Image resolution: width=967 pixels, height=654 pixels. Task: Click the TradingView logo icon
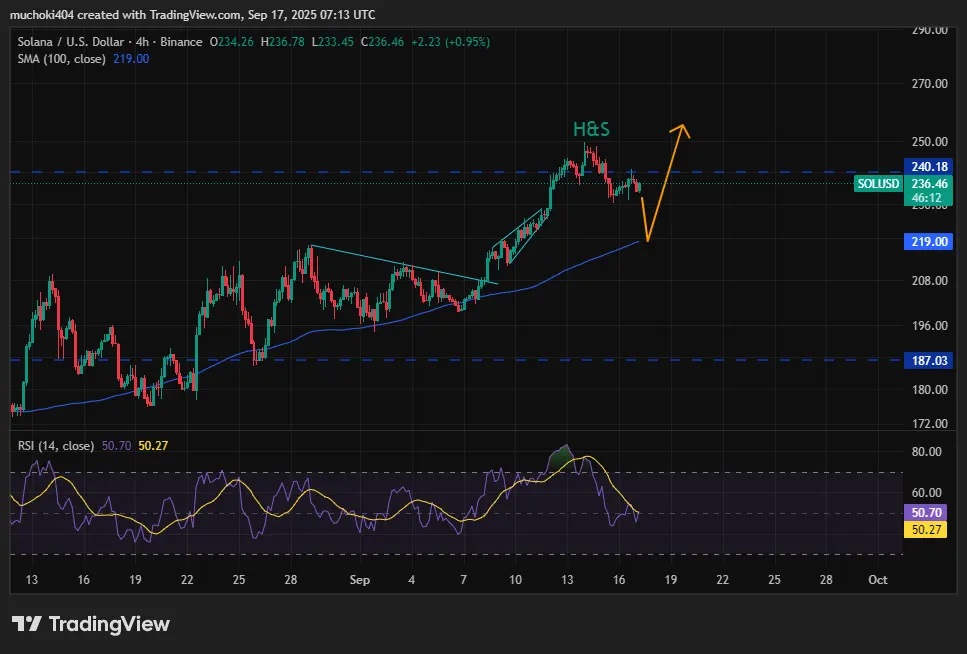tap(26, 624)
